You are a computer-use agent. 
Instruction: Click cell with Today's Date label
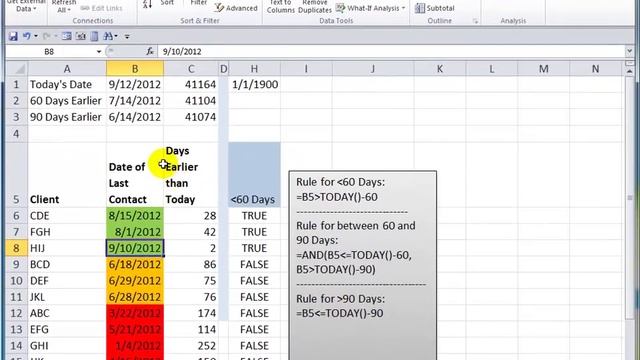67,84
